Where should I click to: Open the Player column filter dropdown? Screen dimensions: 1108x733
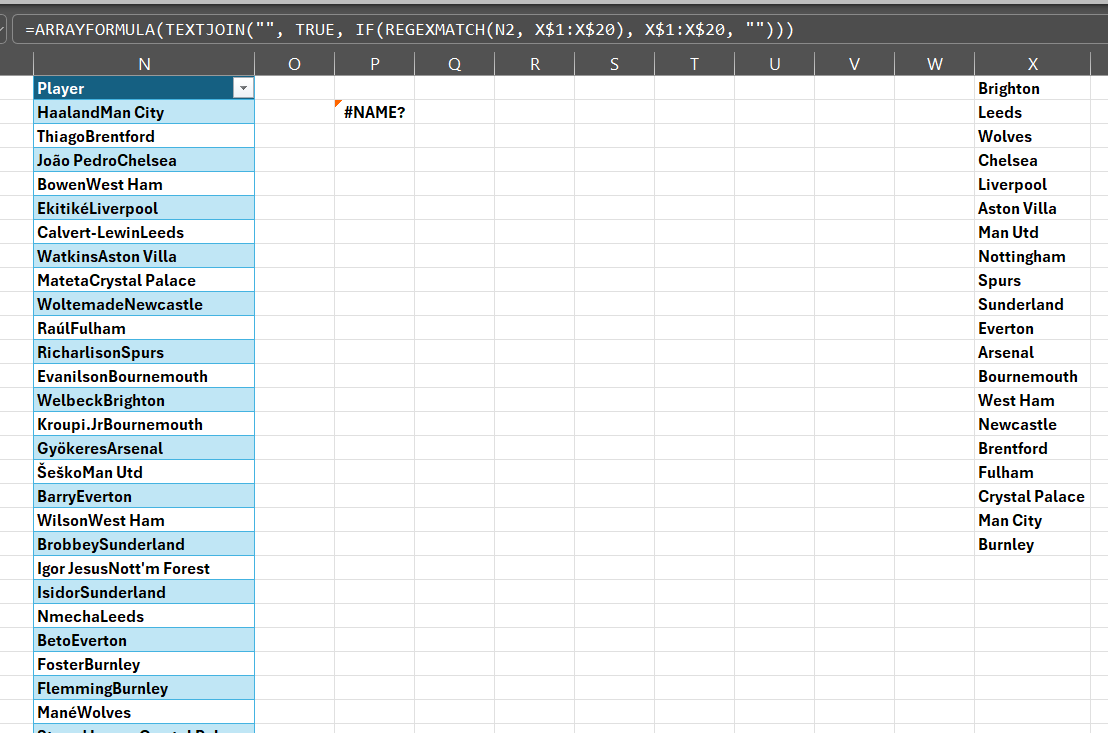[x=243, y=88]
